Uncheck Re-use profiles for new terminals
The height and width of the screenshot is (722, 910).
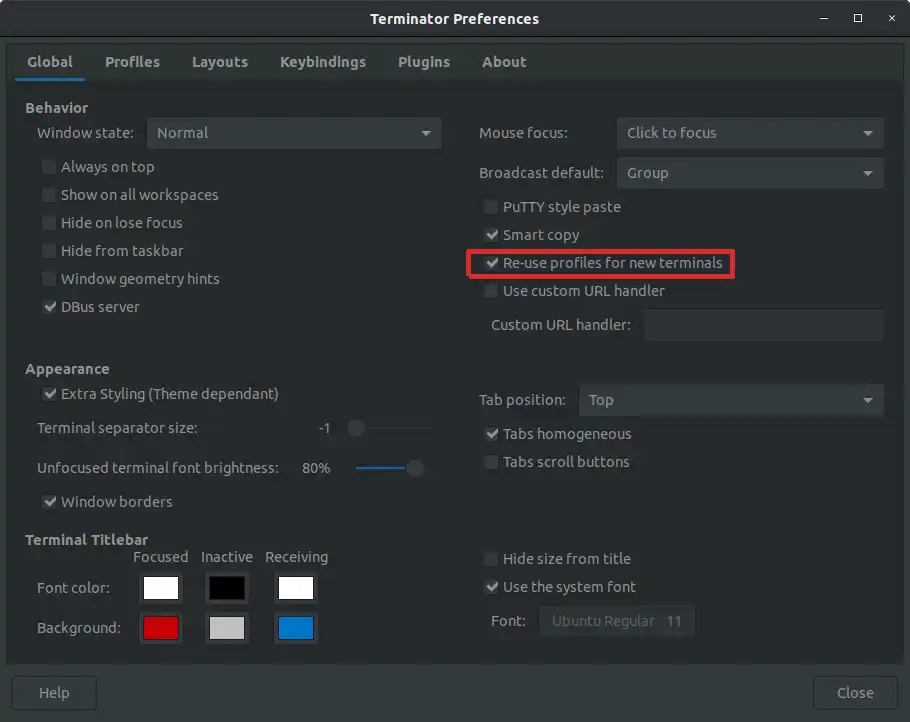coord(491,263)
